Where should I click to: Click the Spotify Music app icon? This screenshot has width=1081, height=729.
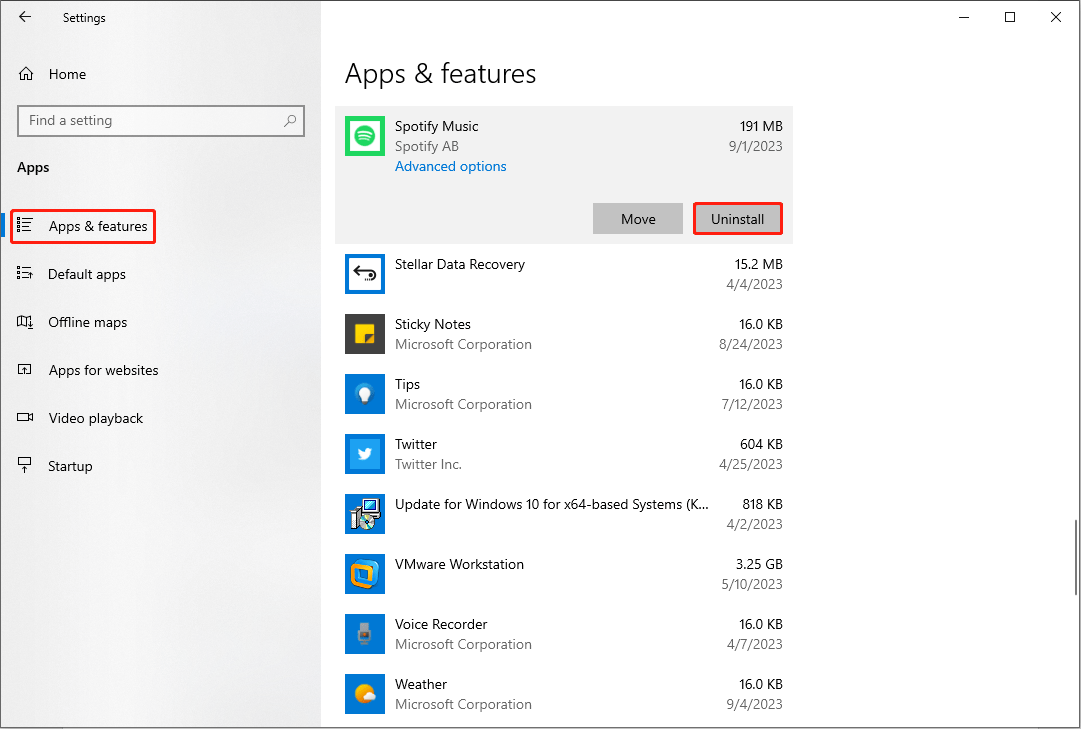coord(365,136)
